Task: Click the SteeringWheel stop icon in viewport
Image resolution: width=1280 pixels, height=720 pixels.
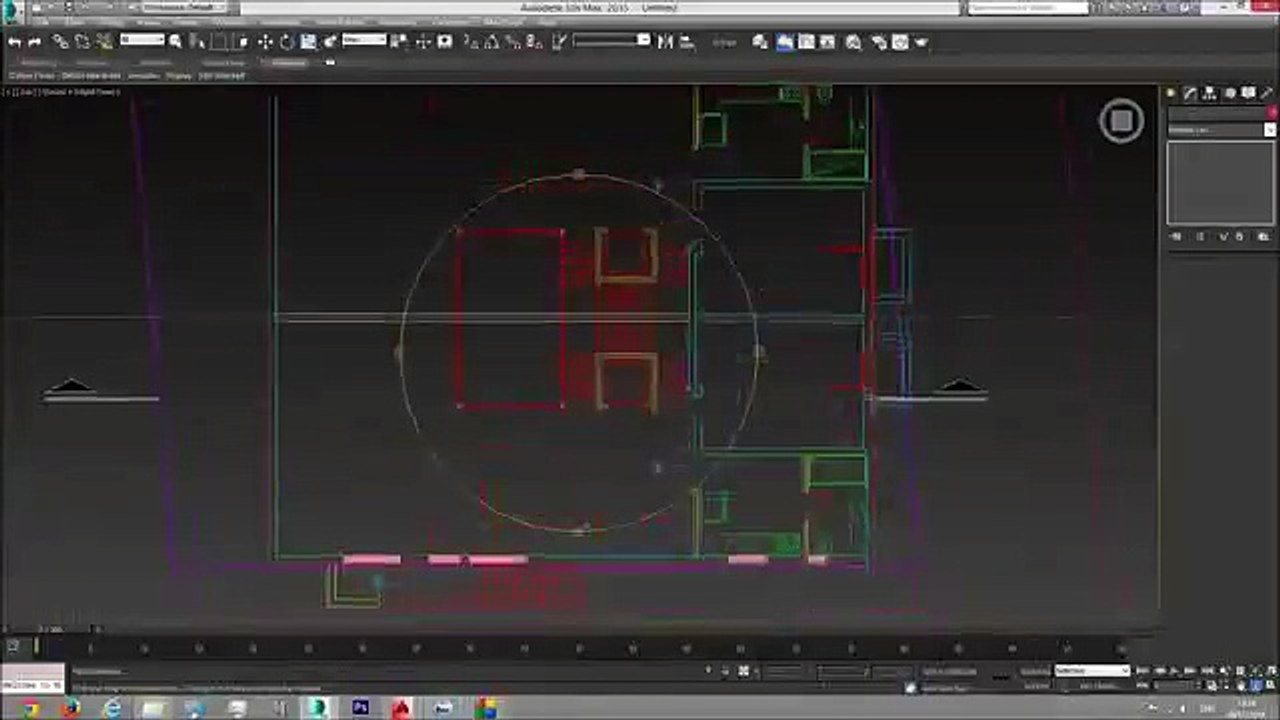Action: tap(1121, 122)
